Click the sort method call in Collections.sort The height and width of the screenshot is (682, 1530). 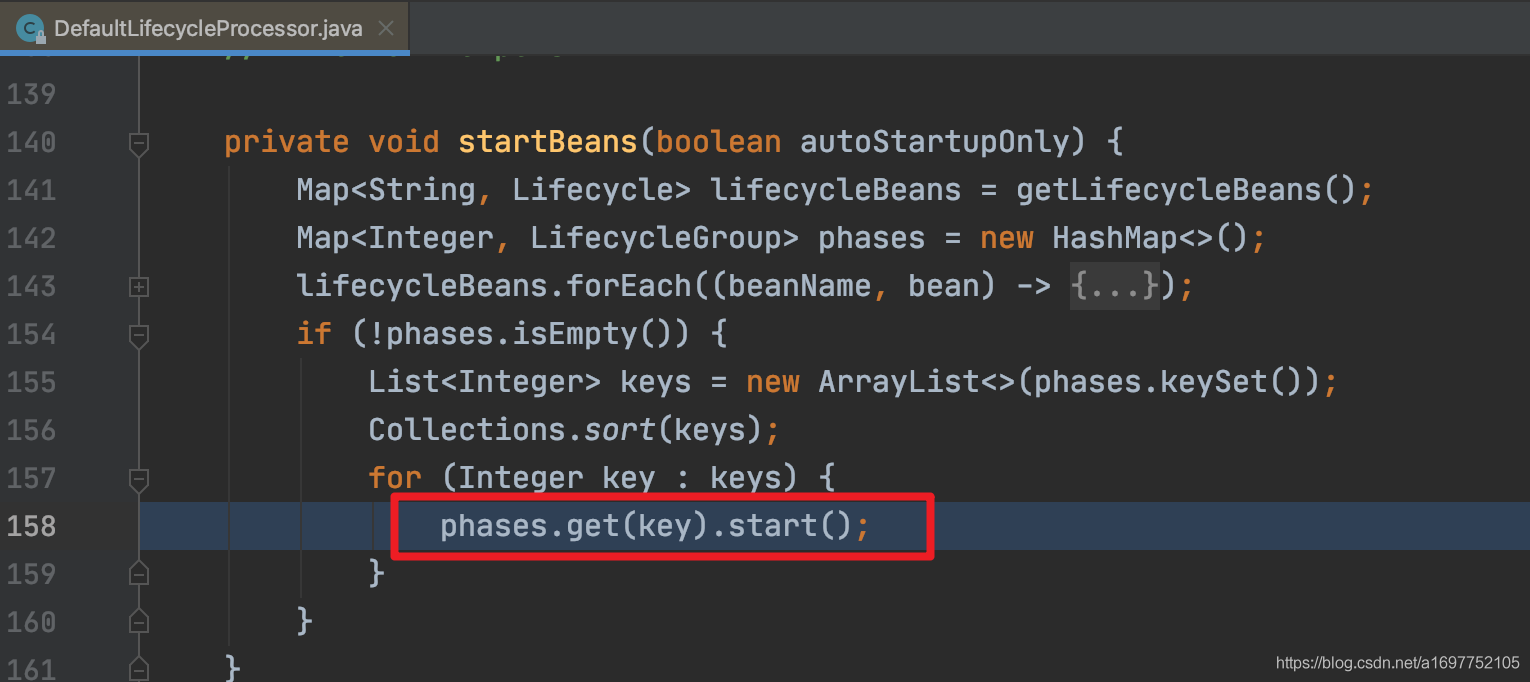620,430
